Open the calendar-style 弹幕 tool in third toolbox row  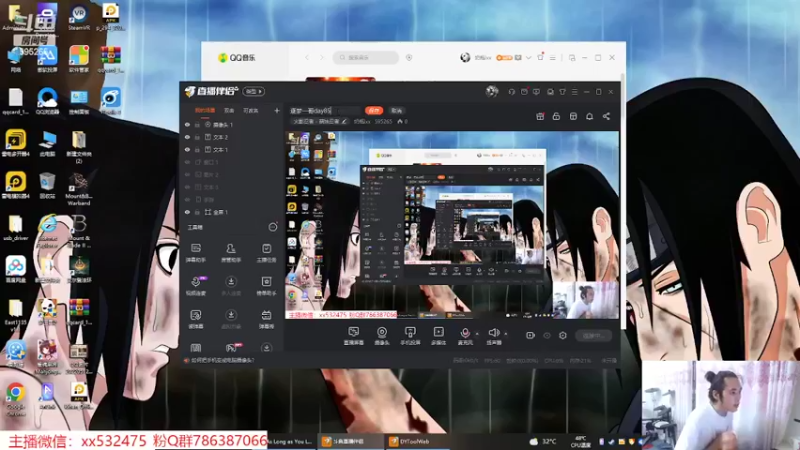[x=266, y=319]
